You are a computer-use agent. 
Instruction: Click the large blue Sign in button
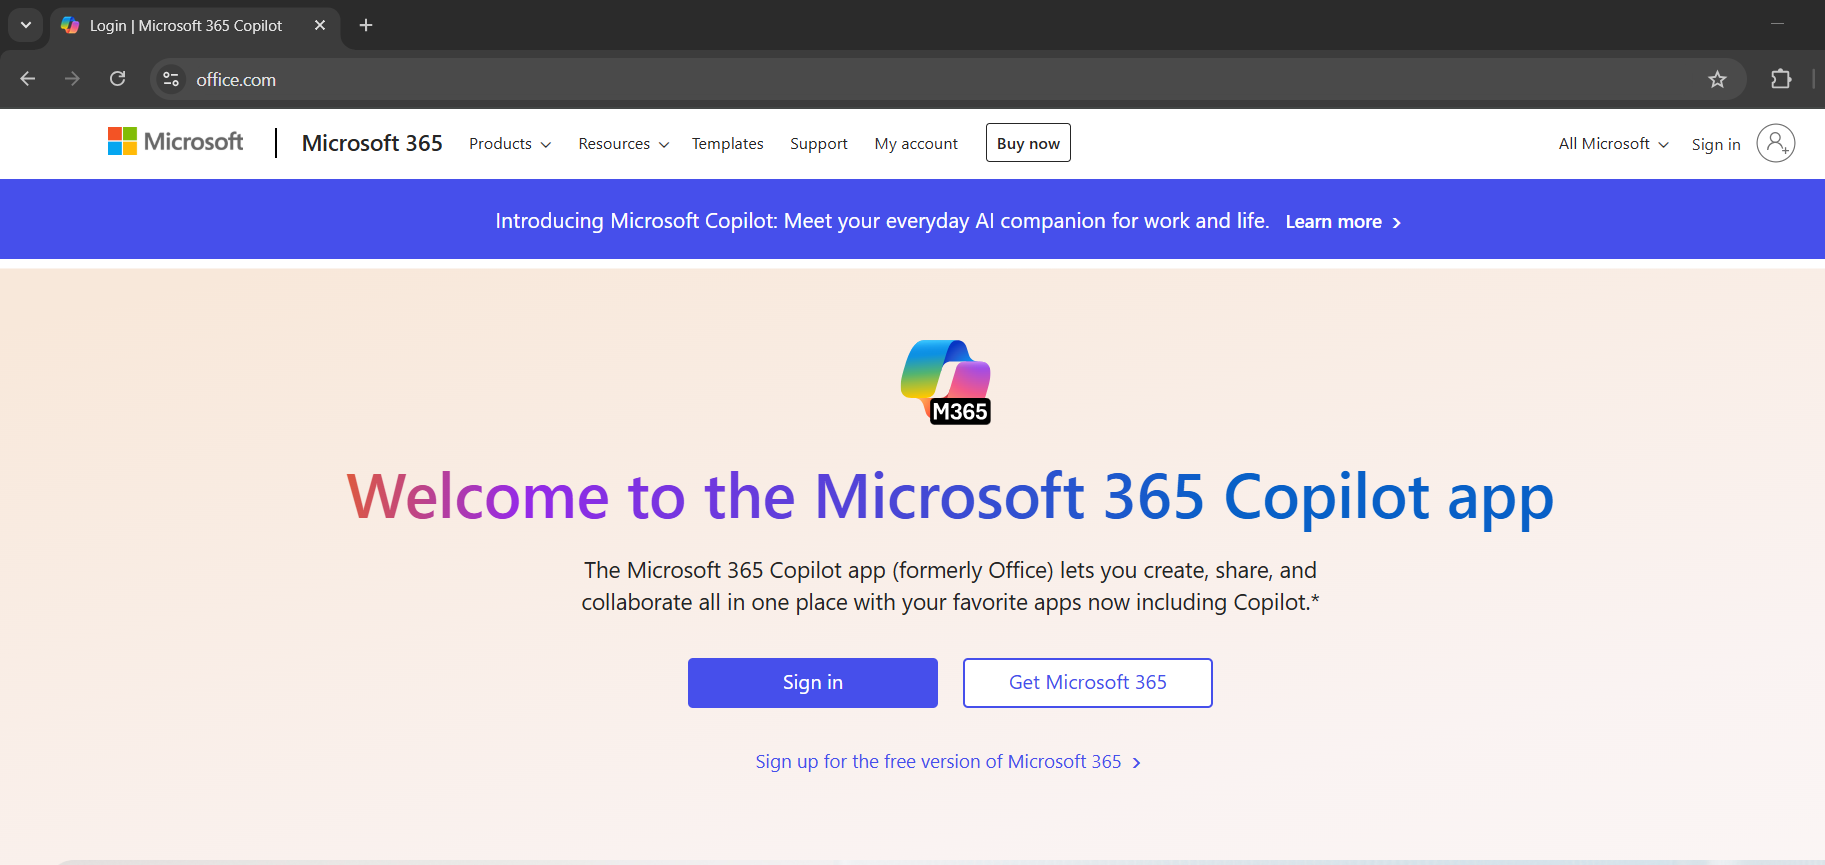813,683
